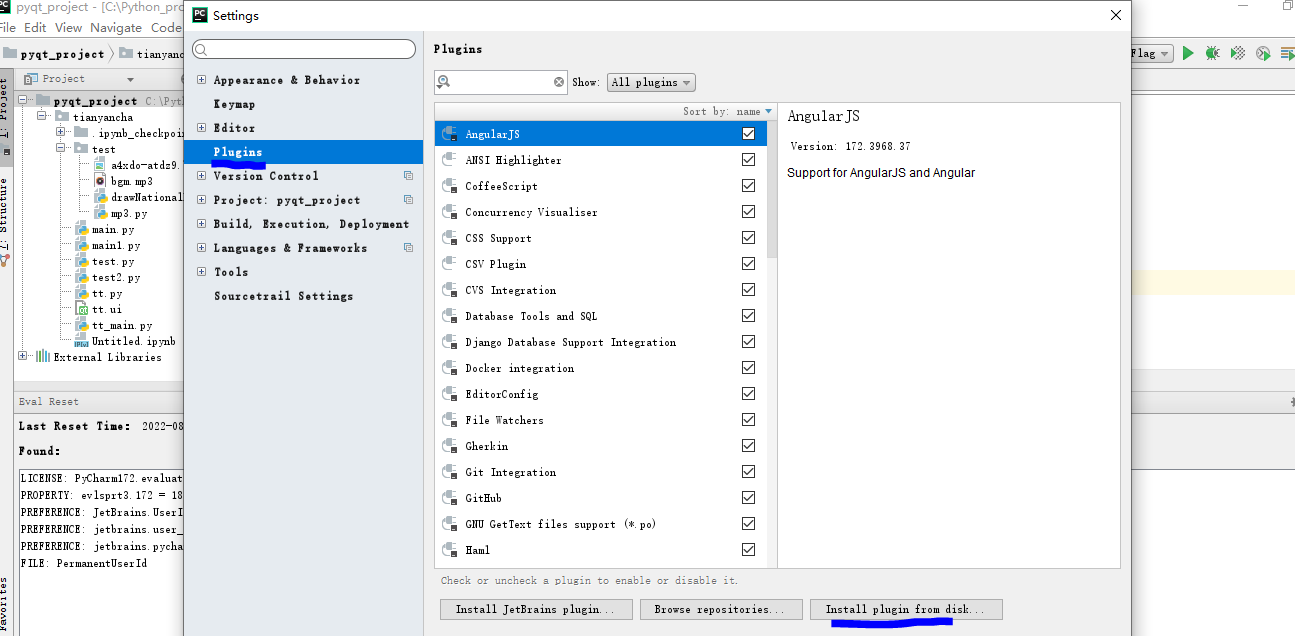Run with coverage icon in toolbar
This screenshot has width=1295, height=636.
tap(1238, 53)
